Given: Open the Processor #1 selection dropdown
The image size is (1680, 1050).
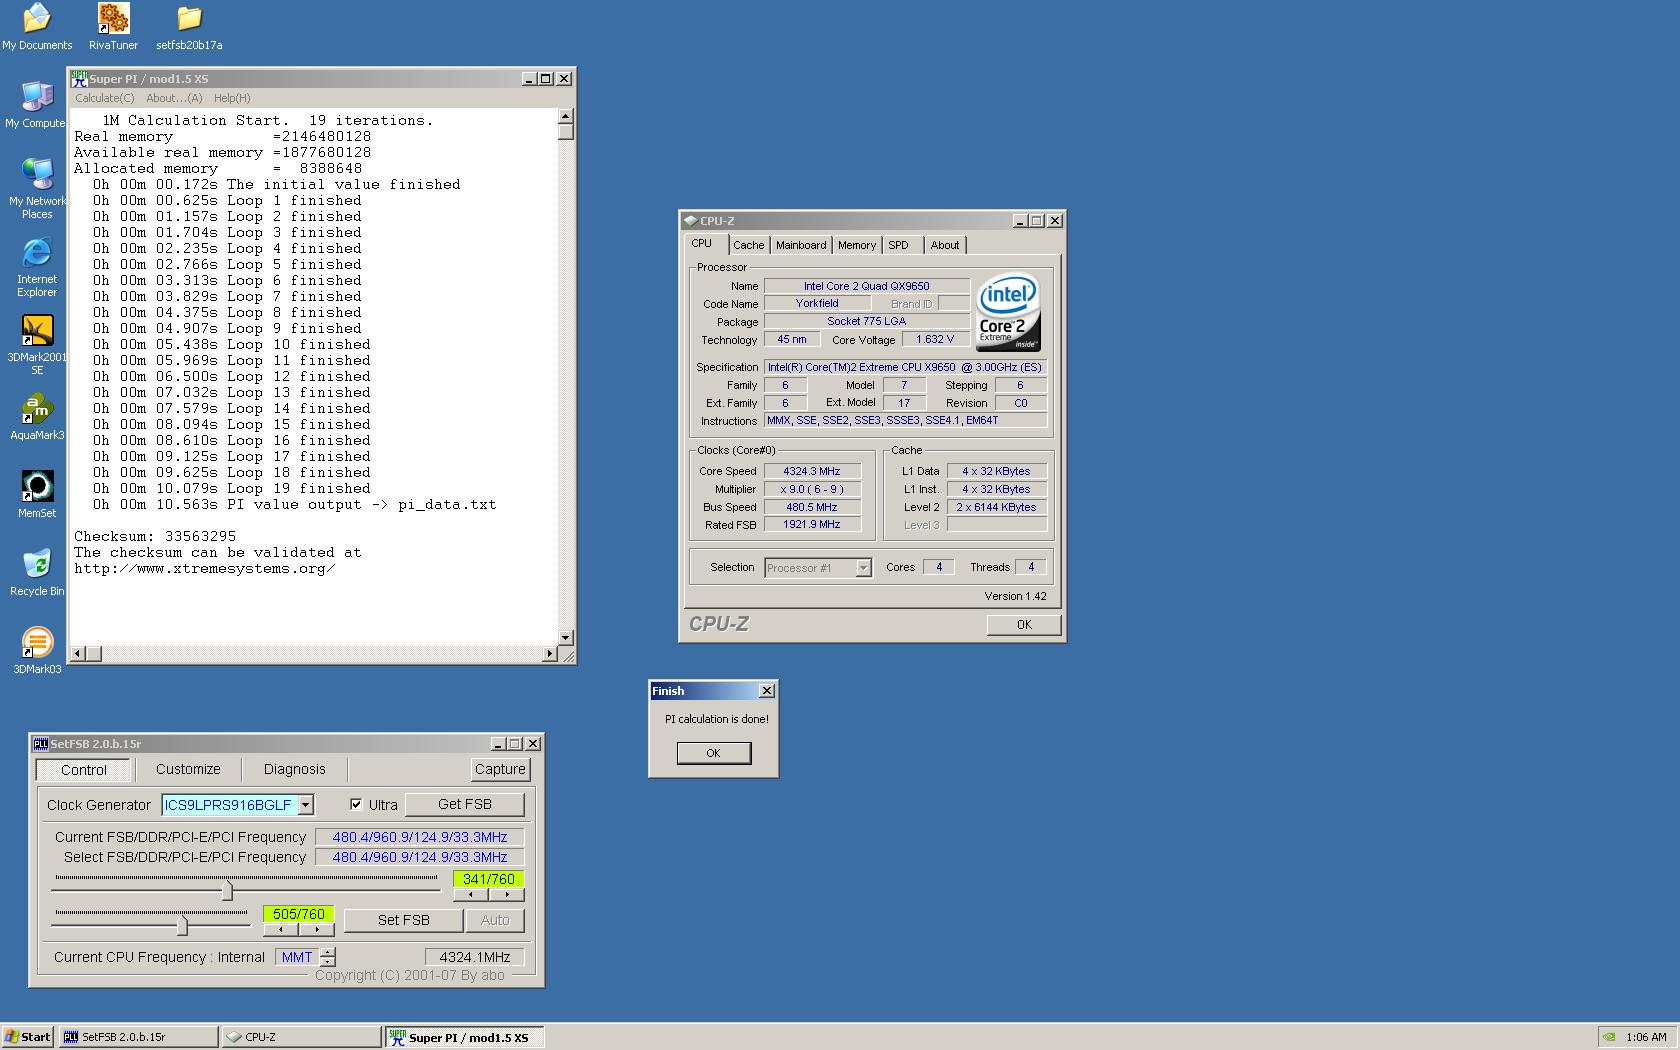Looking at the screenshot, I should point(863,568).
